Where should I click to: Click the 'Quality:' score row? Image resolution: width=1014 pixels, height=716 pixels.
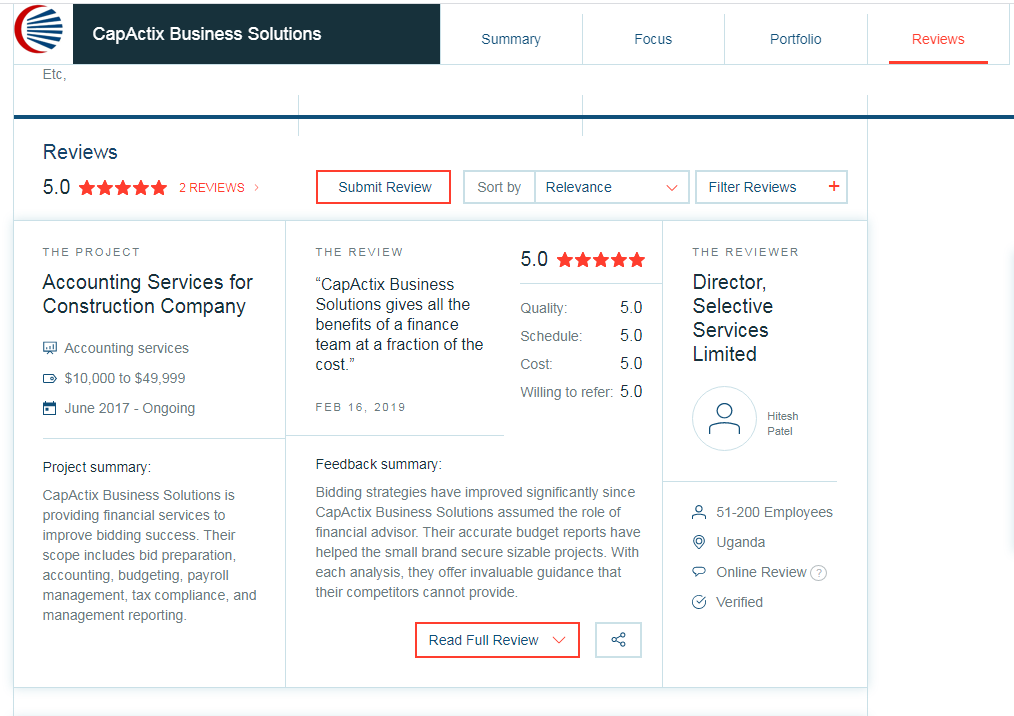coord(581,308)
